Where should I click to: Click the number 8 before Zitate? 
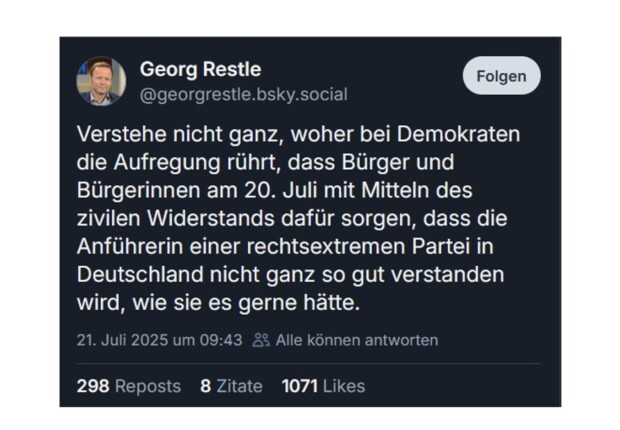click(x=205, y=386)
